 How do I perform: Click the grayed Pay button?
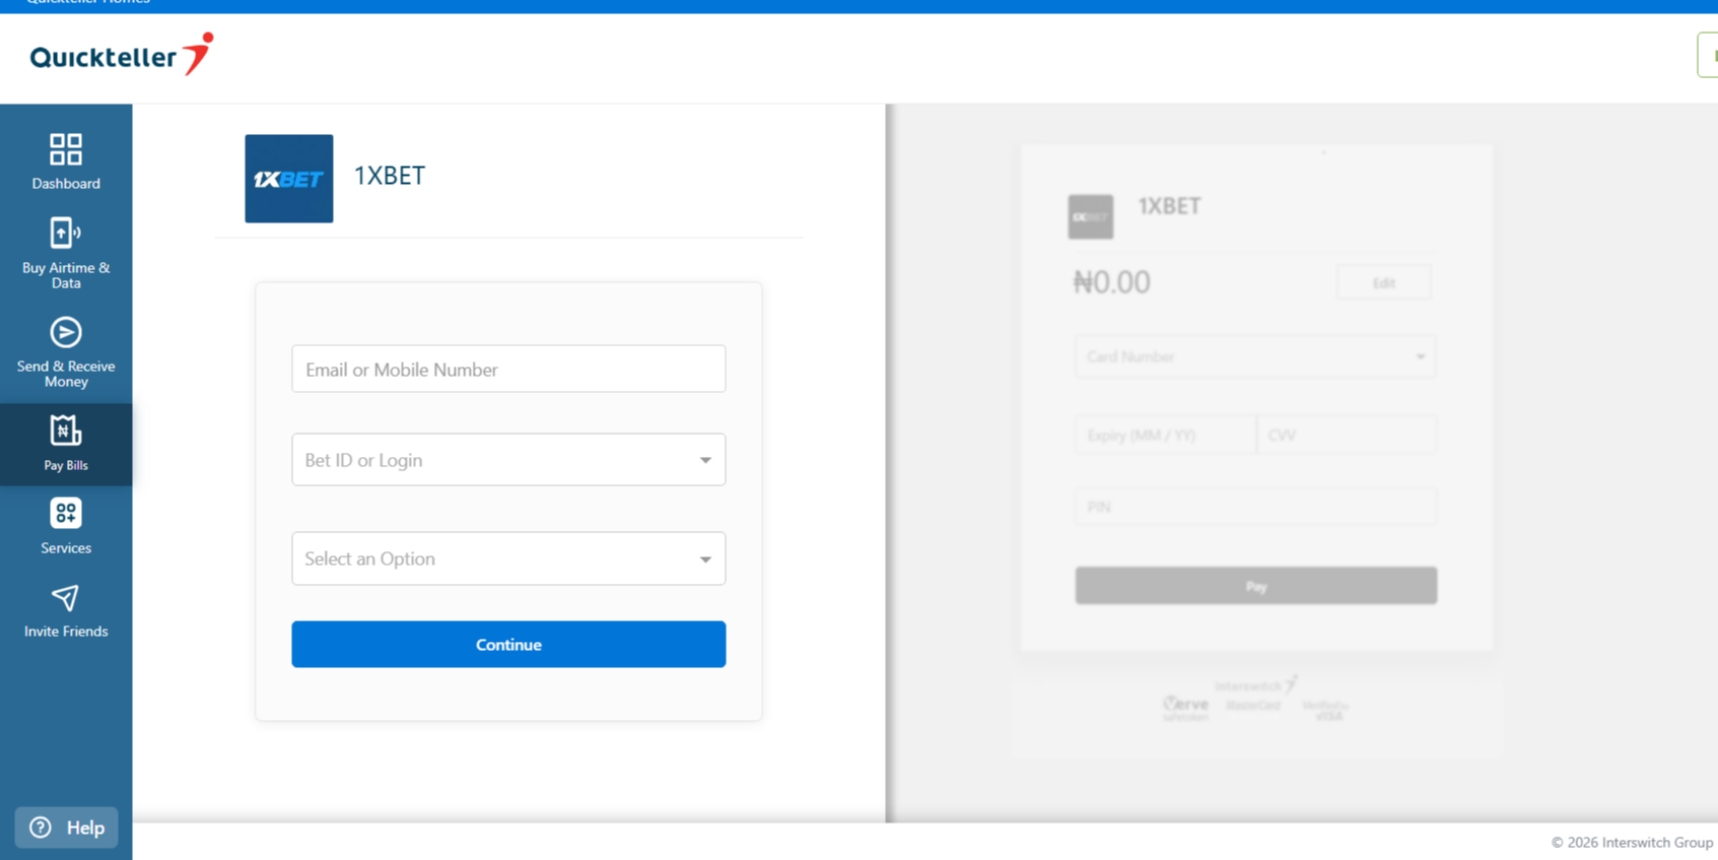1255,586
